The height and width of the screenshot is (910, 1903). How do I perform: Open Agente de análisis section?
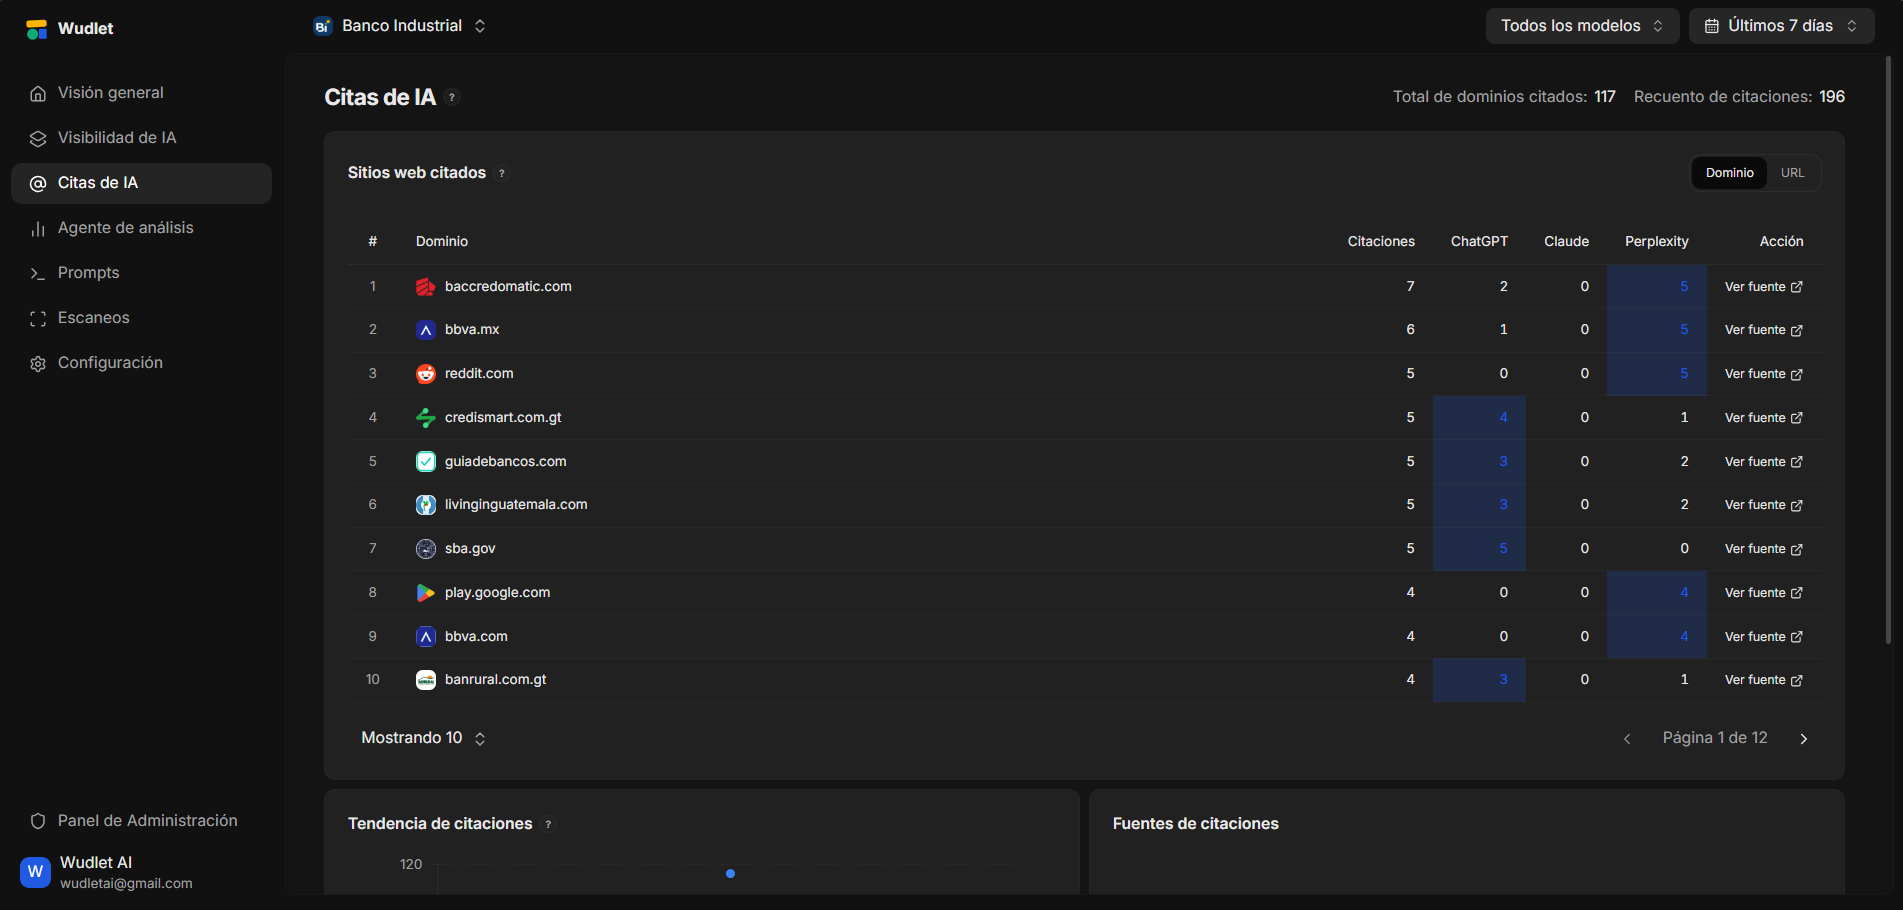[x=141, y=228]
